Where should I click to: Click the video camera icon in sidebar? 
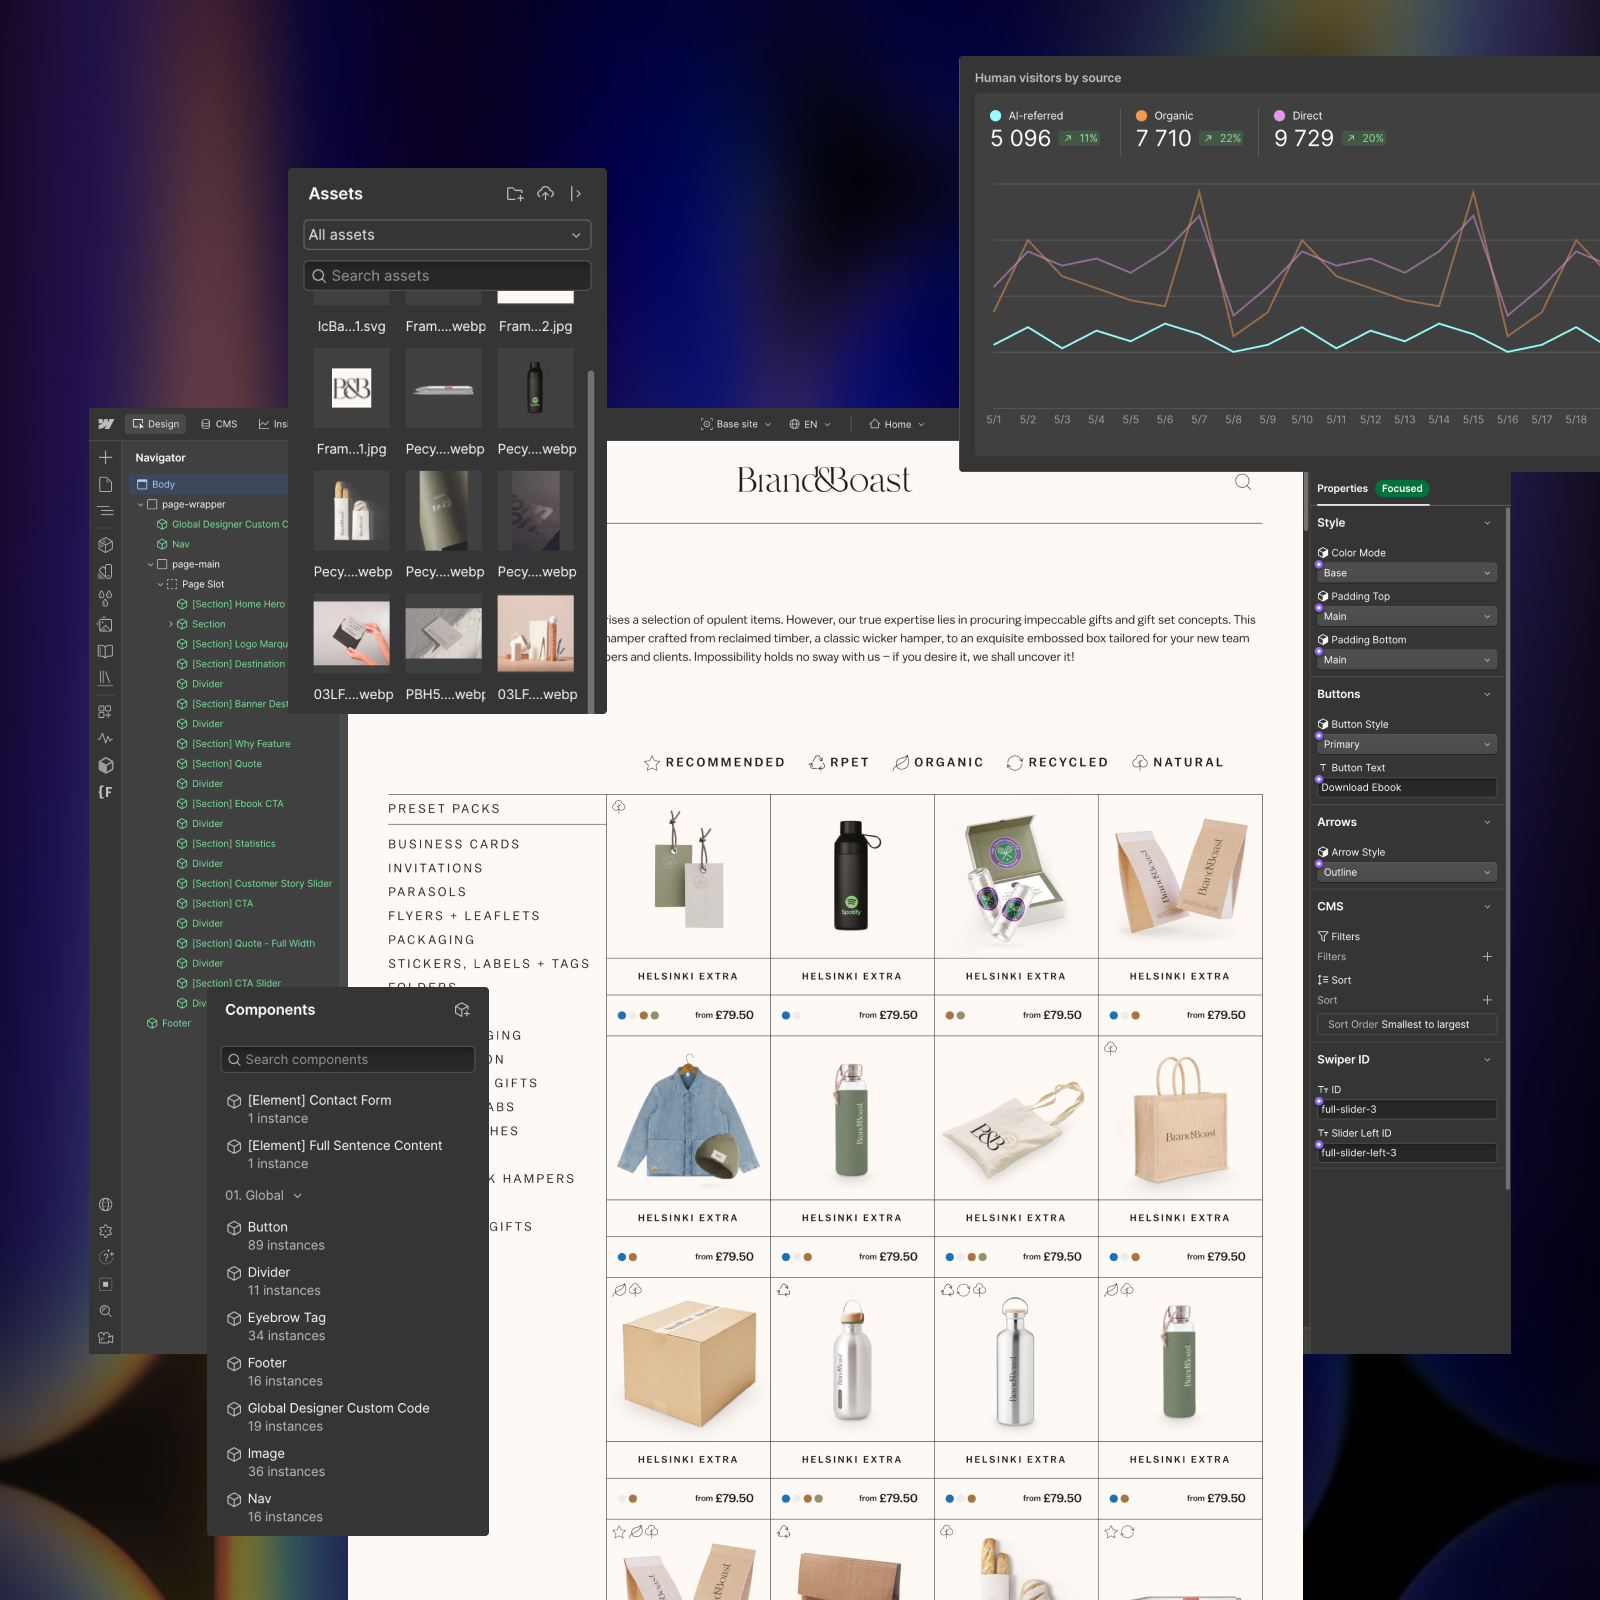pyautogui.click(x=105, y=1338)
